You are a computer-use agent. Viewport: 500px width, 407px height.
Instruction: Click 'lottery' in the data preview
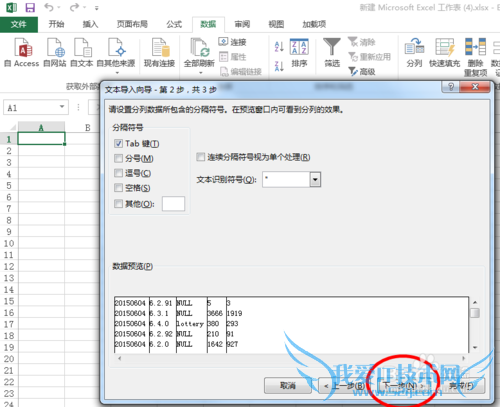point(190,324)
